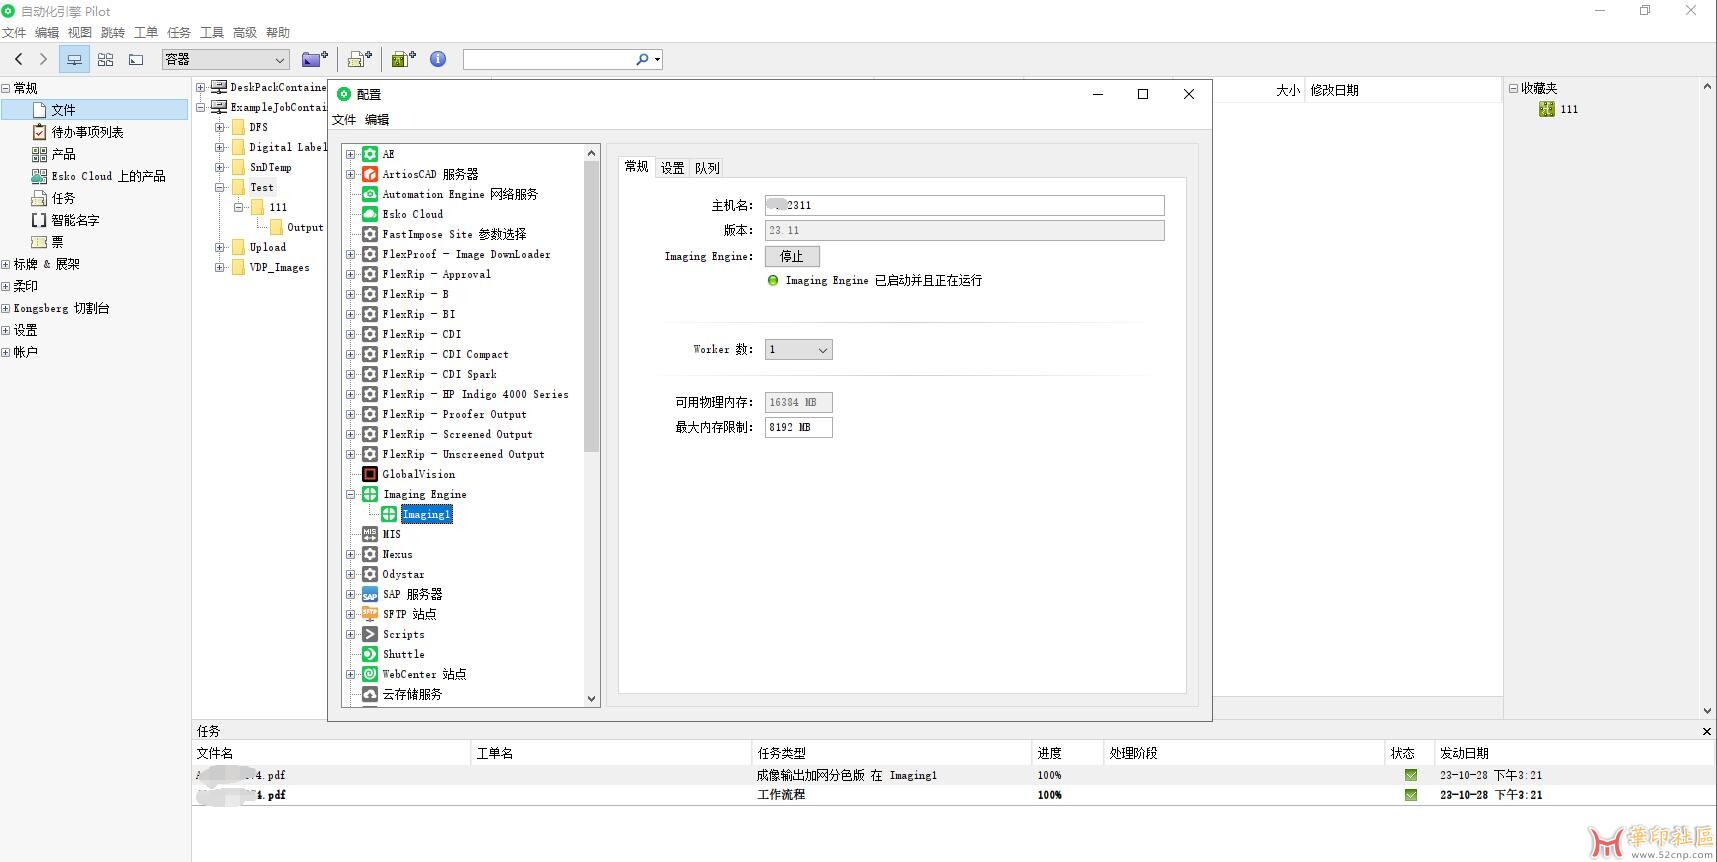This screenshot has height=862, width=1717.
Task: Click the SAP 服务器 icon
Action: (x=370, y=594)
